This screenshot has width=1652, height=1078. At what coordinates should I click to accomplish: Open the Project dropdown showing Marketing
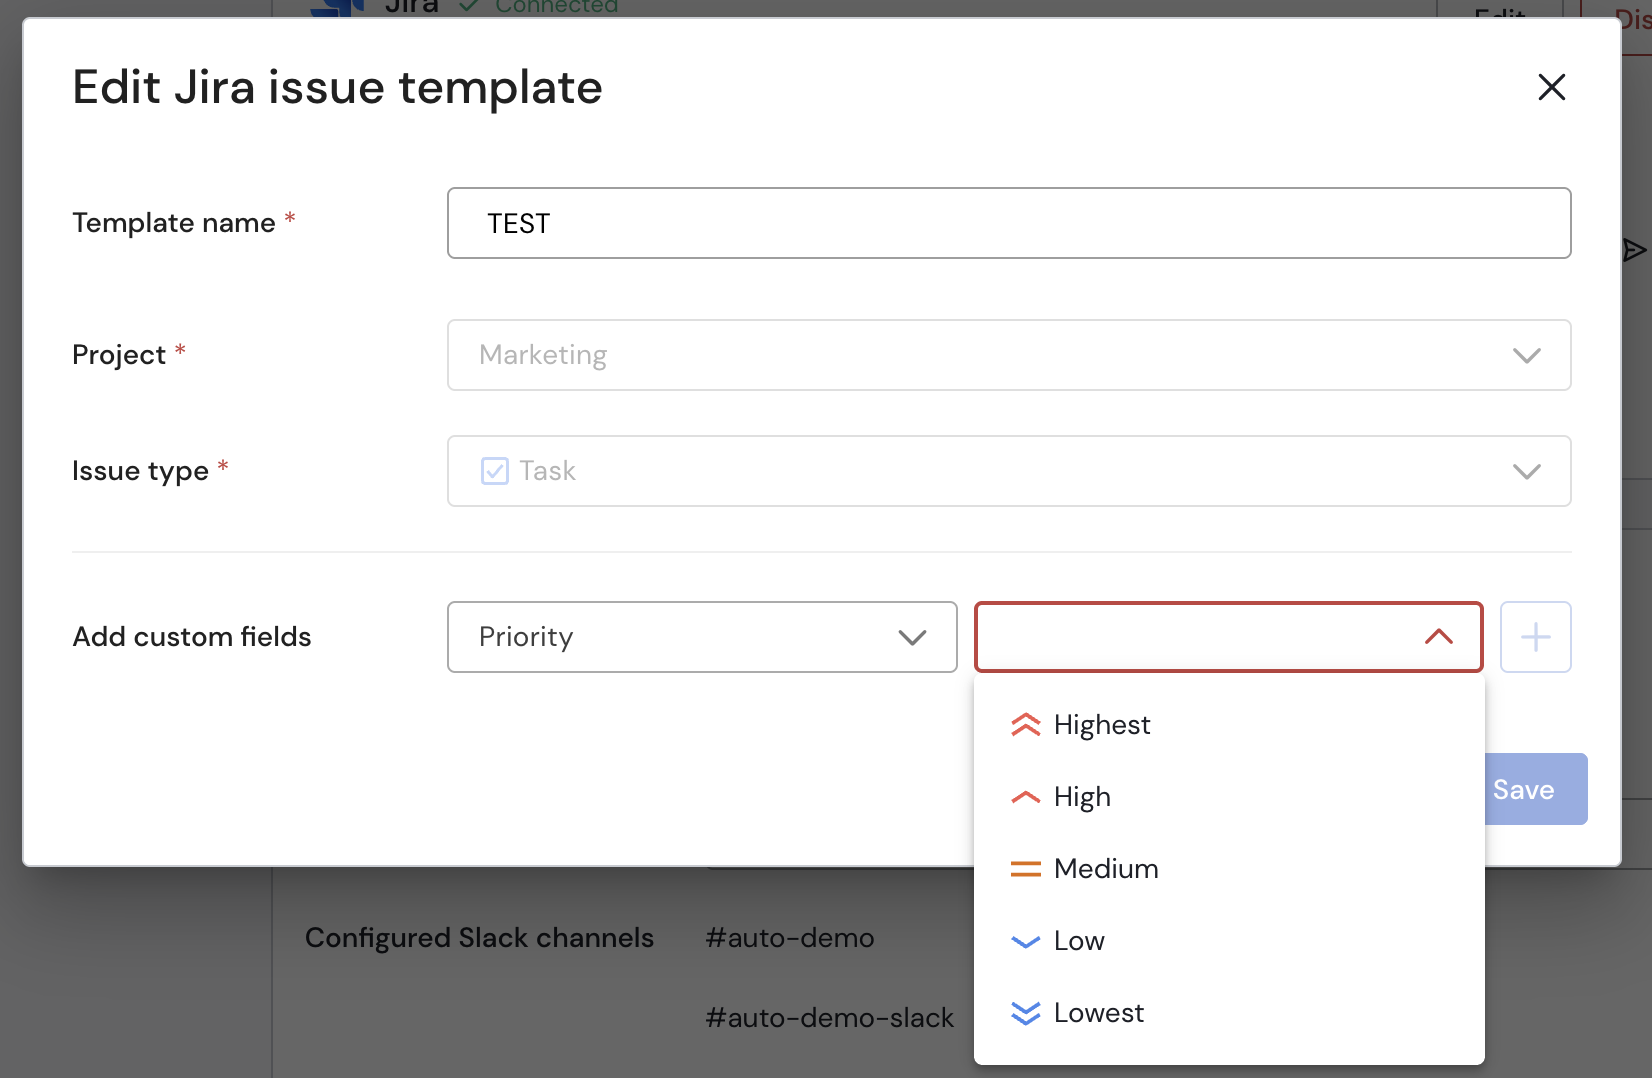(x=1009, y=355)
